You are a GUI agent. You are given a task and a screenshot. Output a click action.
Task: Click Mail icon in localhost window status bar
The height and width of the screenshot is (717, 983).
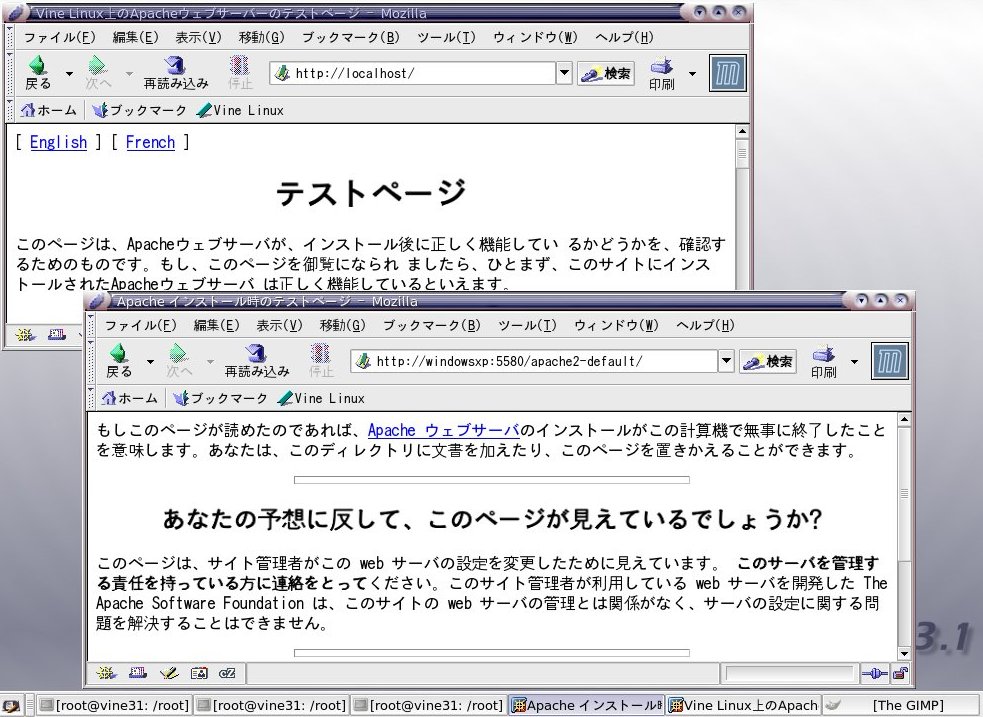point(57,335)
